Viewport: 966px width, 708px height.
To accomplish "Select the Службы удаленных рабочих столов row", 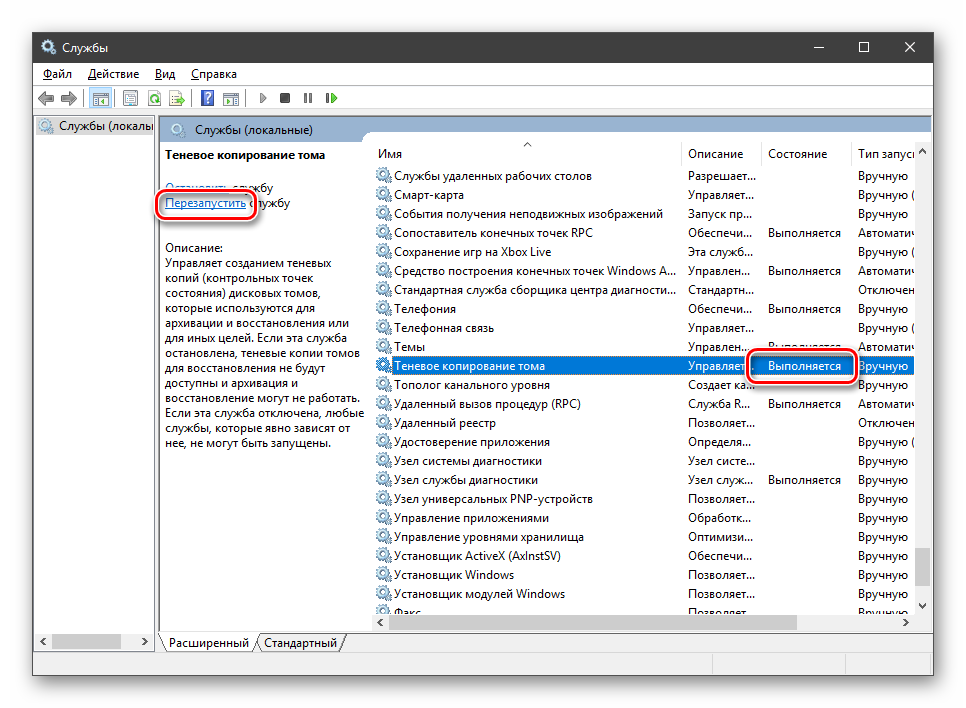I will [x=644, y=176].
